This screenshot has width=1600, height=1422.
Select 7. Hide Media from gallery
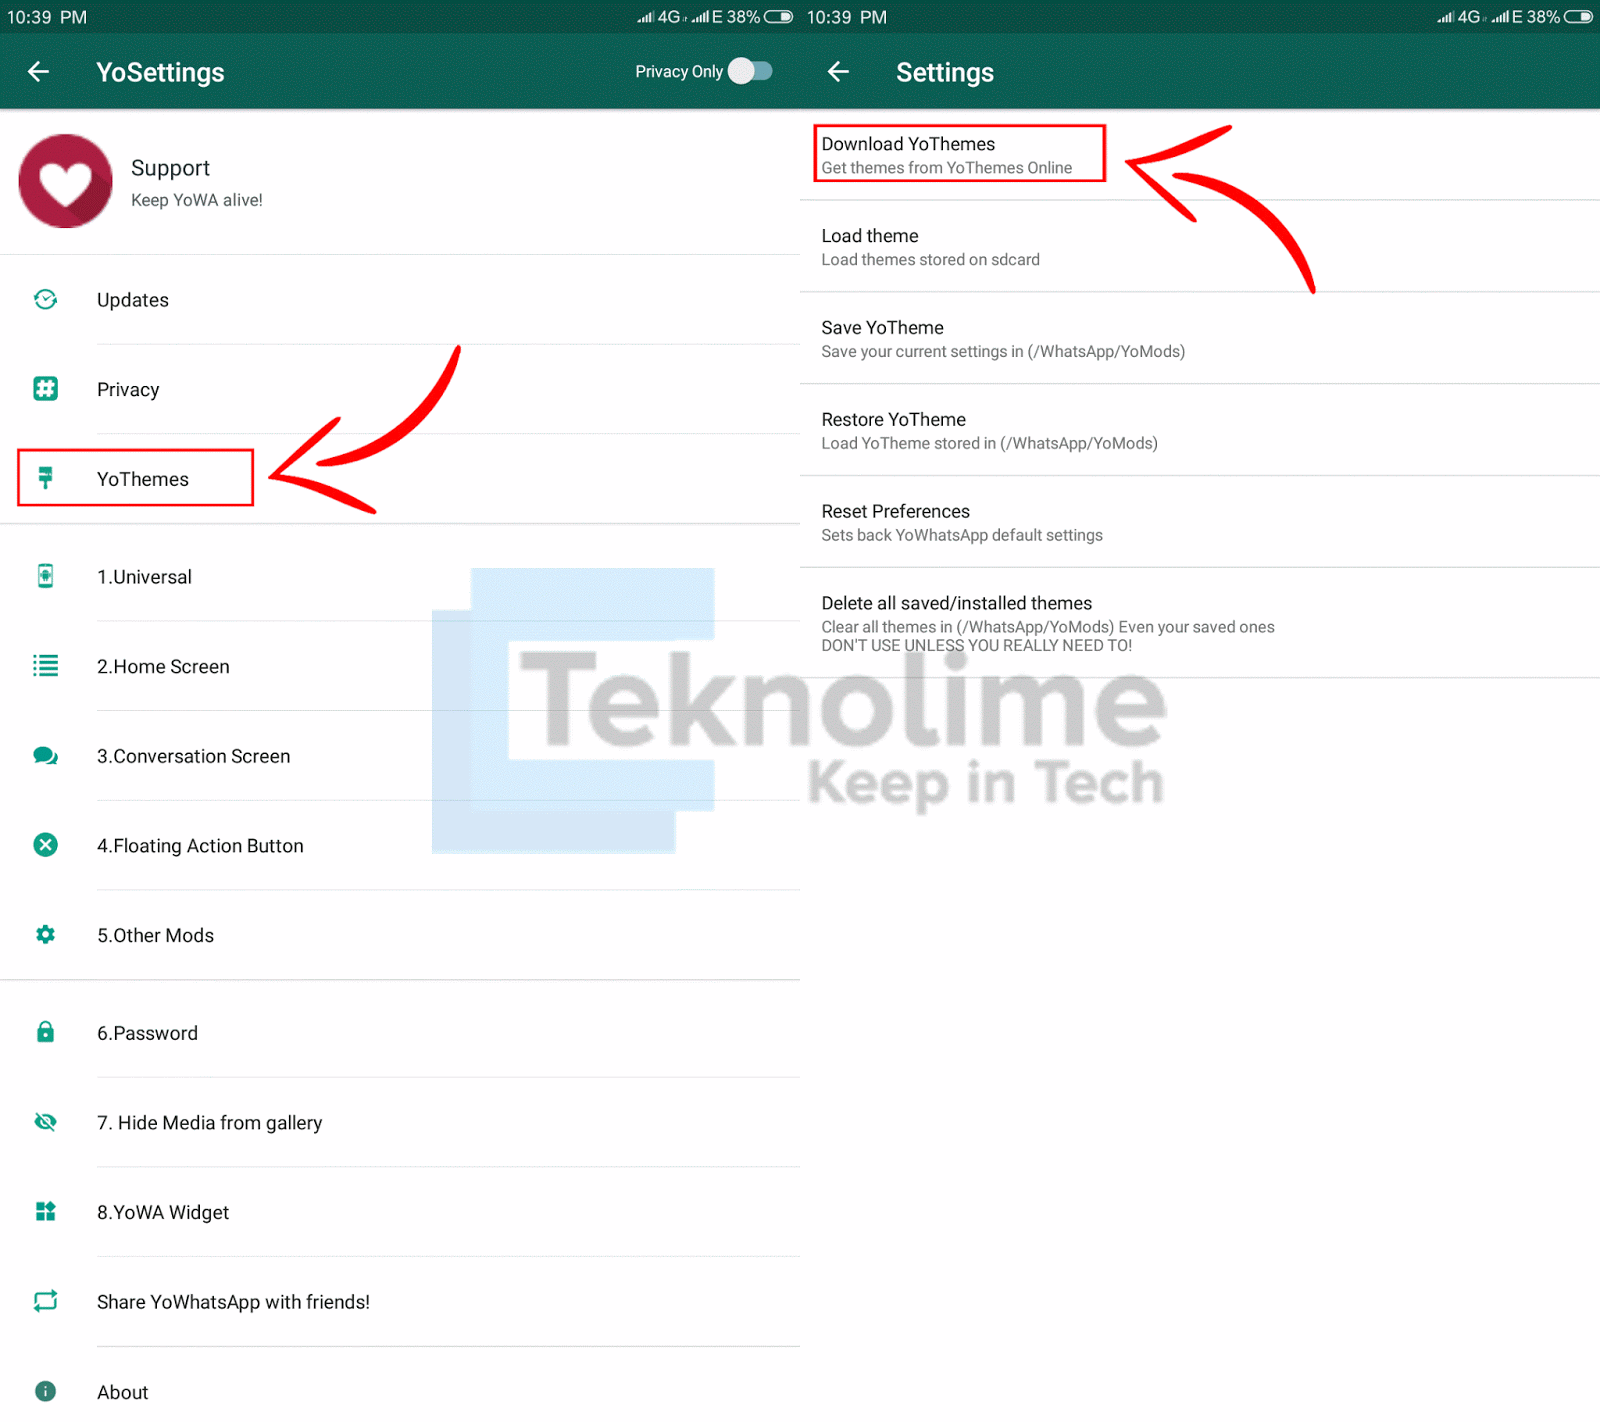(400, 1123)
